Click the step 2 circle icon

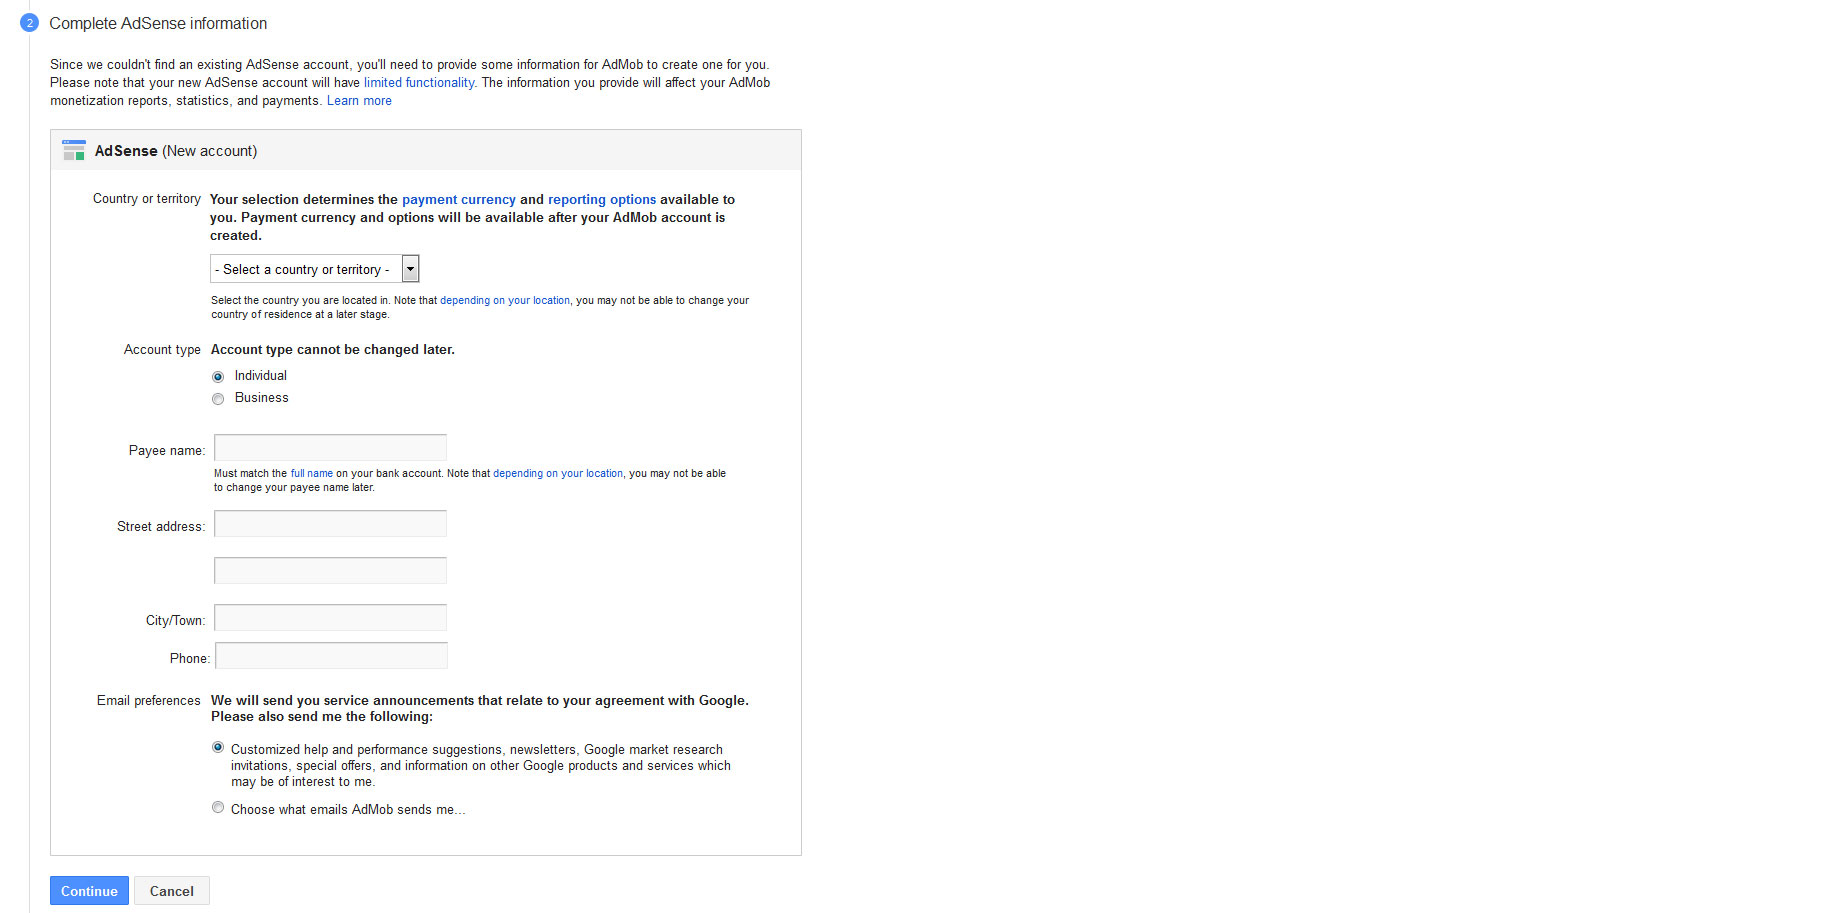(x=29, y=23)
